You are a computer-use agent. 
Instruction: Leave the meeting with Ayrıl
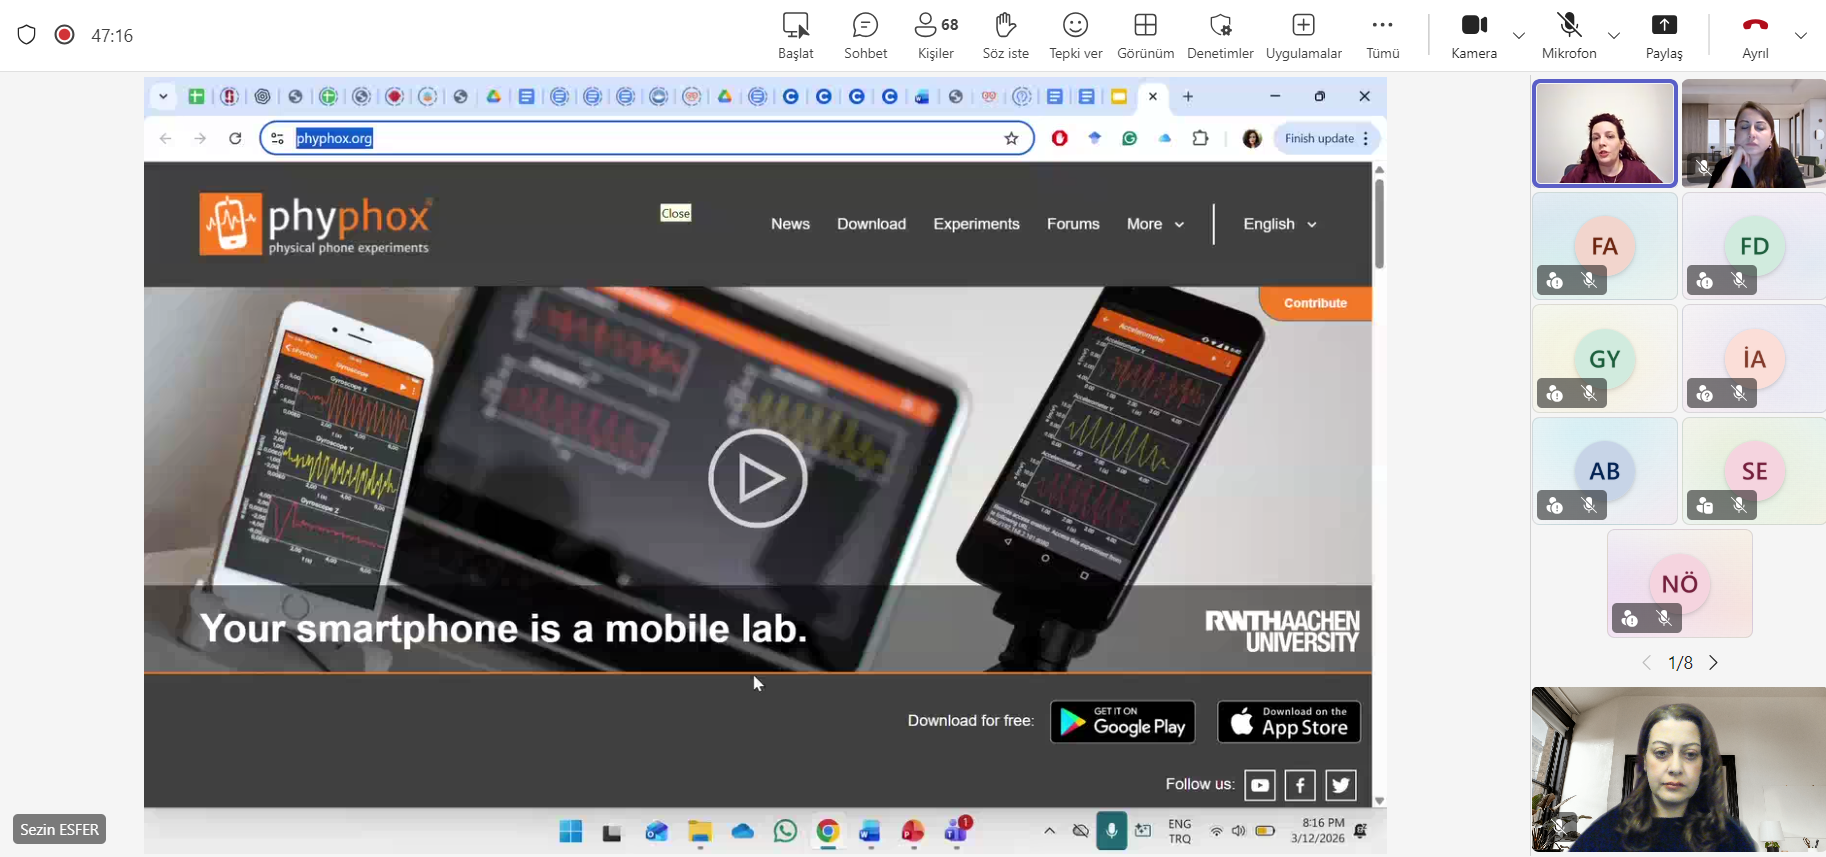point(1755,35)
